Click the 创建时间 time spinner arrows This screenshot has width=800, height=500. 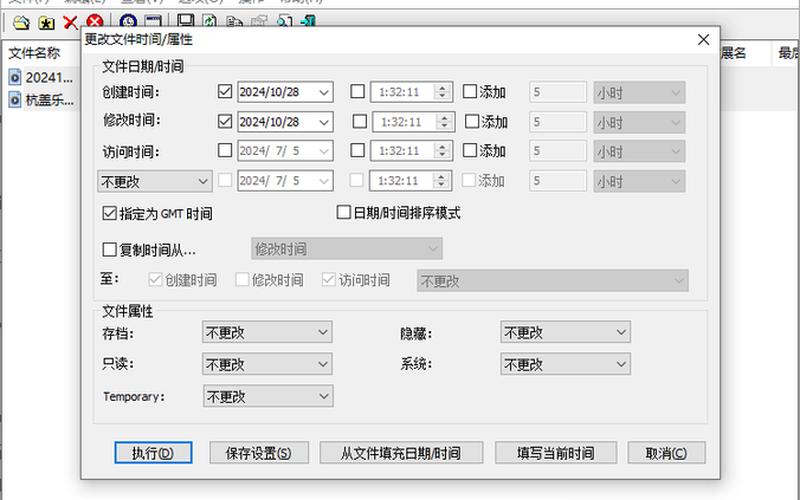tap(442, 92)
